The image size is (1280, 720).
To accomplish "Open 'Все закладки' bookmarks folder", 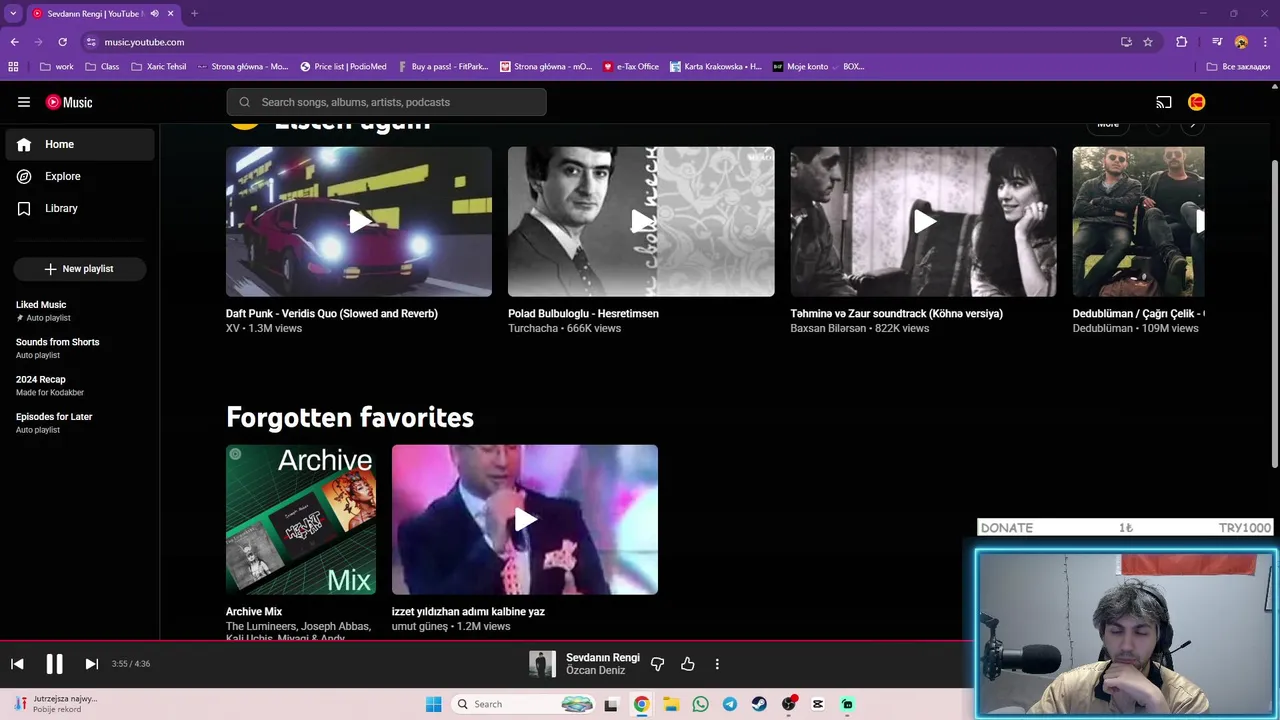I will coord(1238,67).
